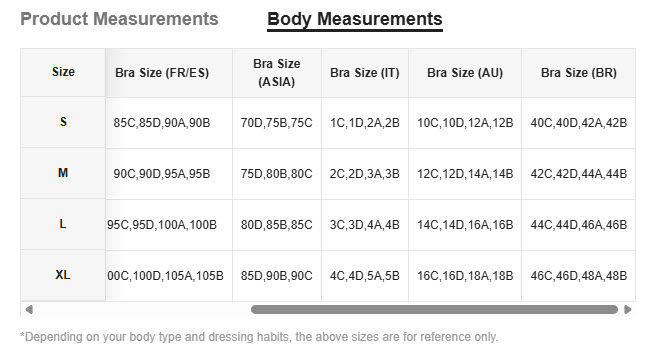
Task: Click the left scroll arrow of the table
Action: [29, 310]
